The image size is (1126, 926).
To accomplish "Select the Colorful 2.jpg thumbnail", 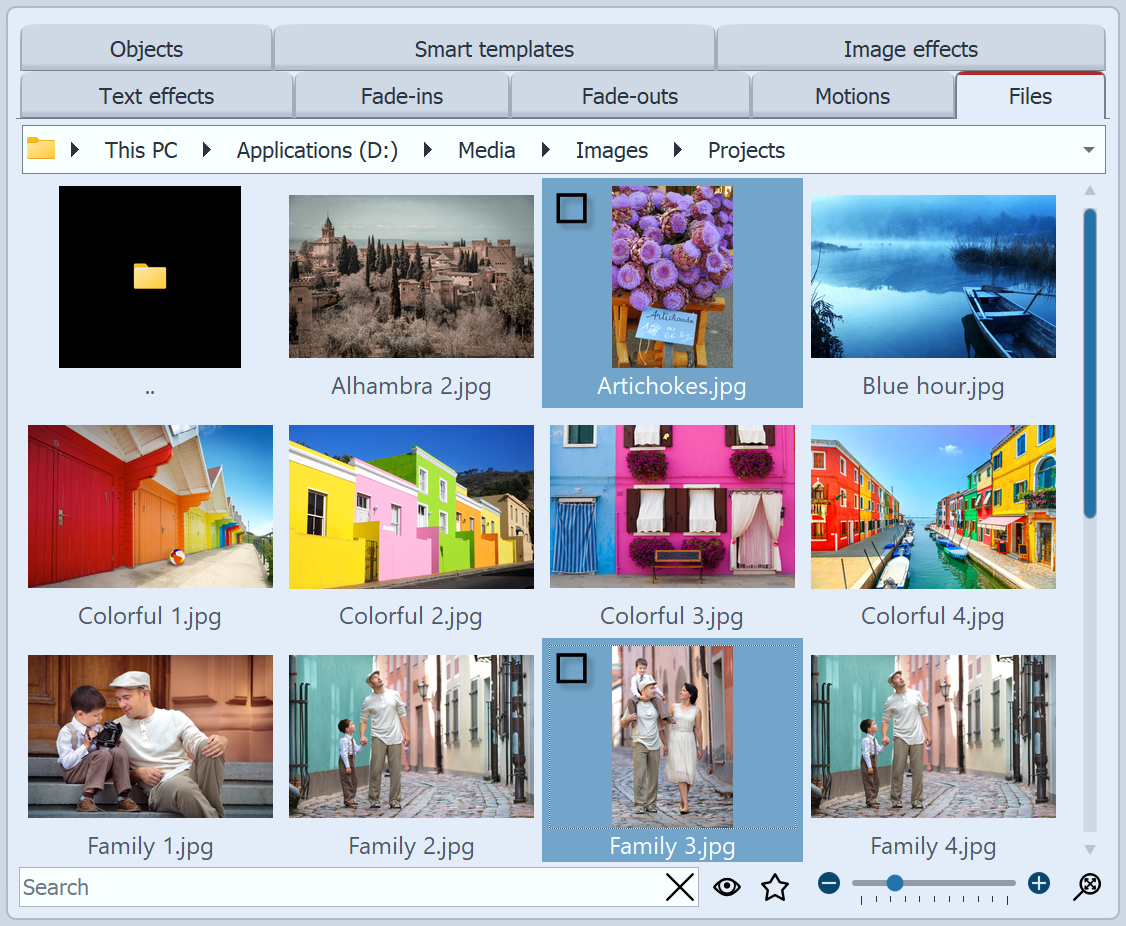I will pyautogui.click(x=411, y=506).
